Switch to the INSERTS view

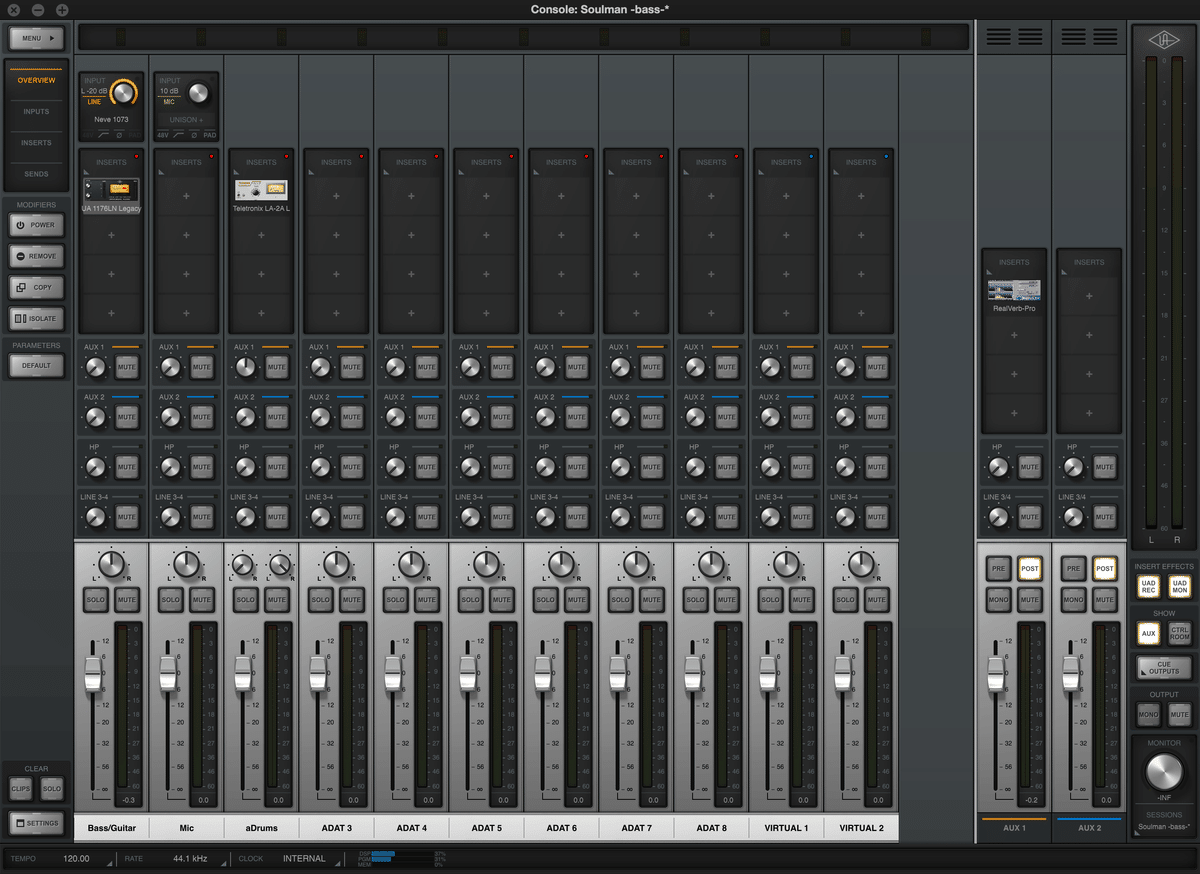coord(37,143)
